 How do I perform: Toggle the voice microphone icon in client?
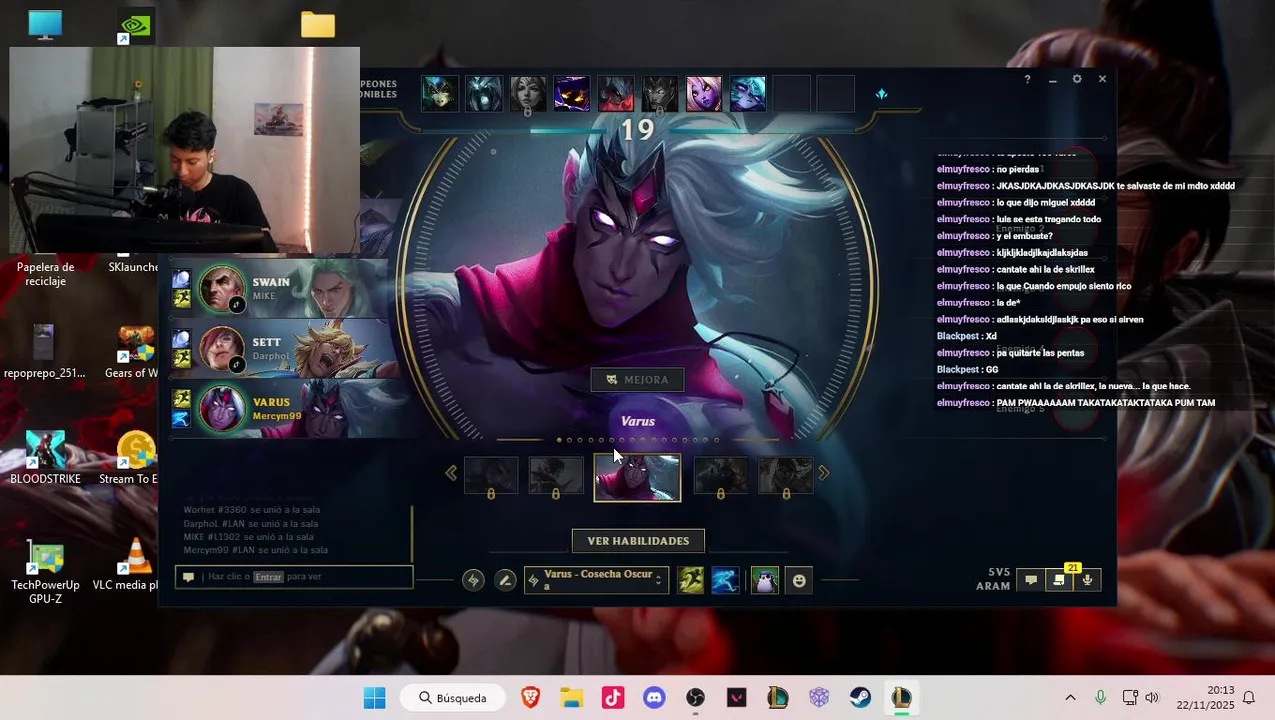click(x=1087, y=580)
